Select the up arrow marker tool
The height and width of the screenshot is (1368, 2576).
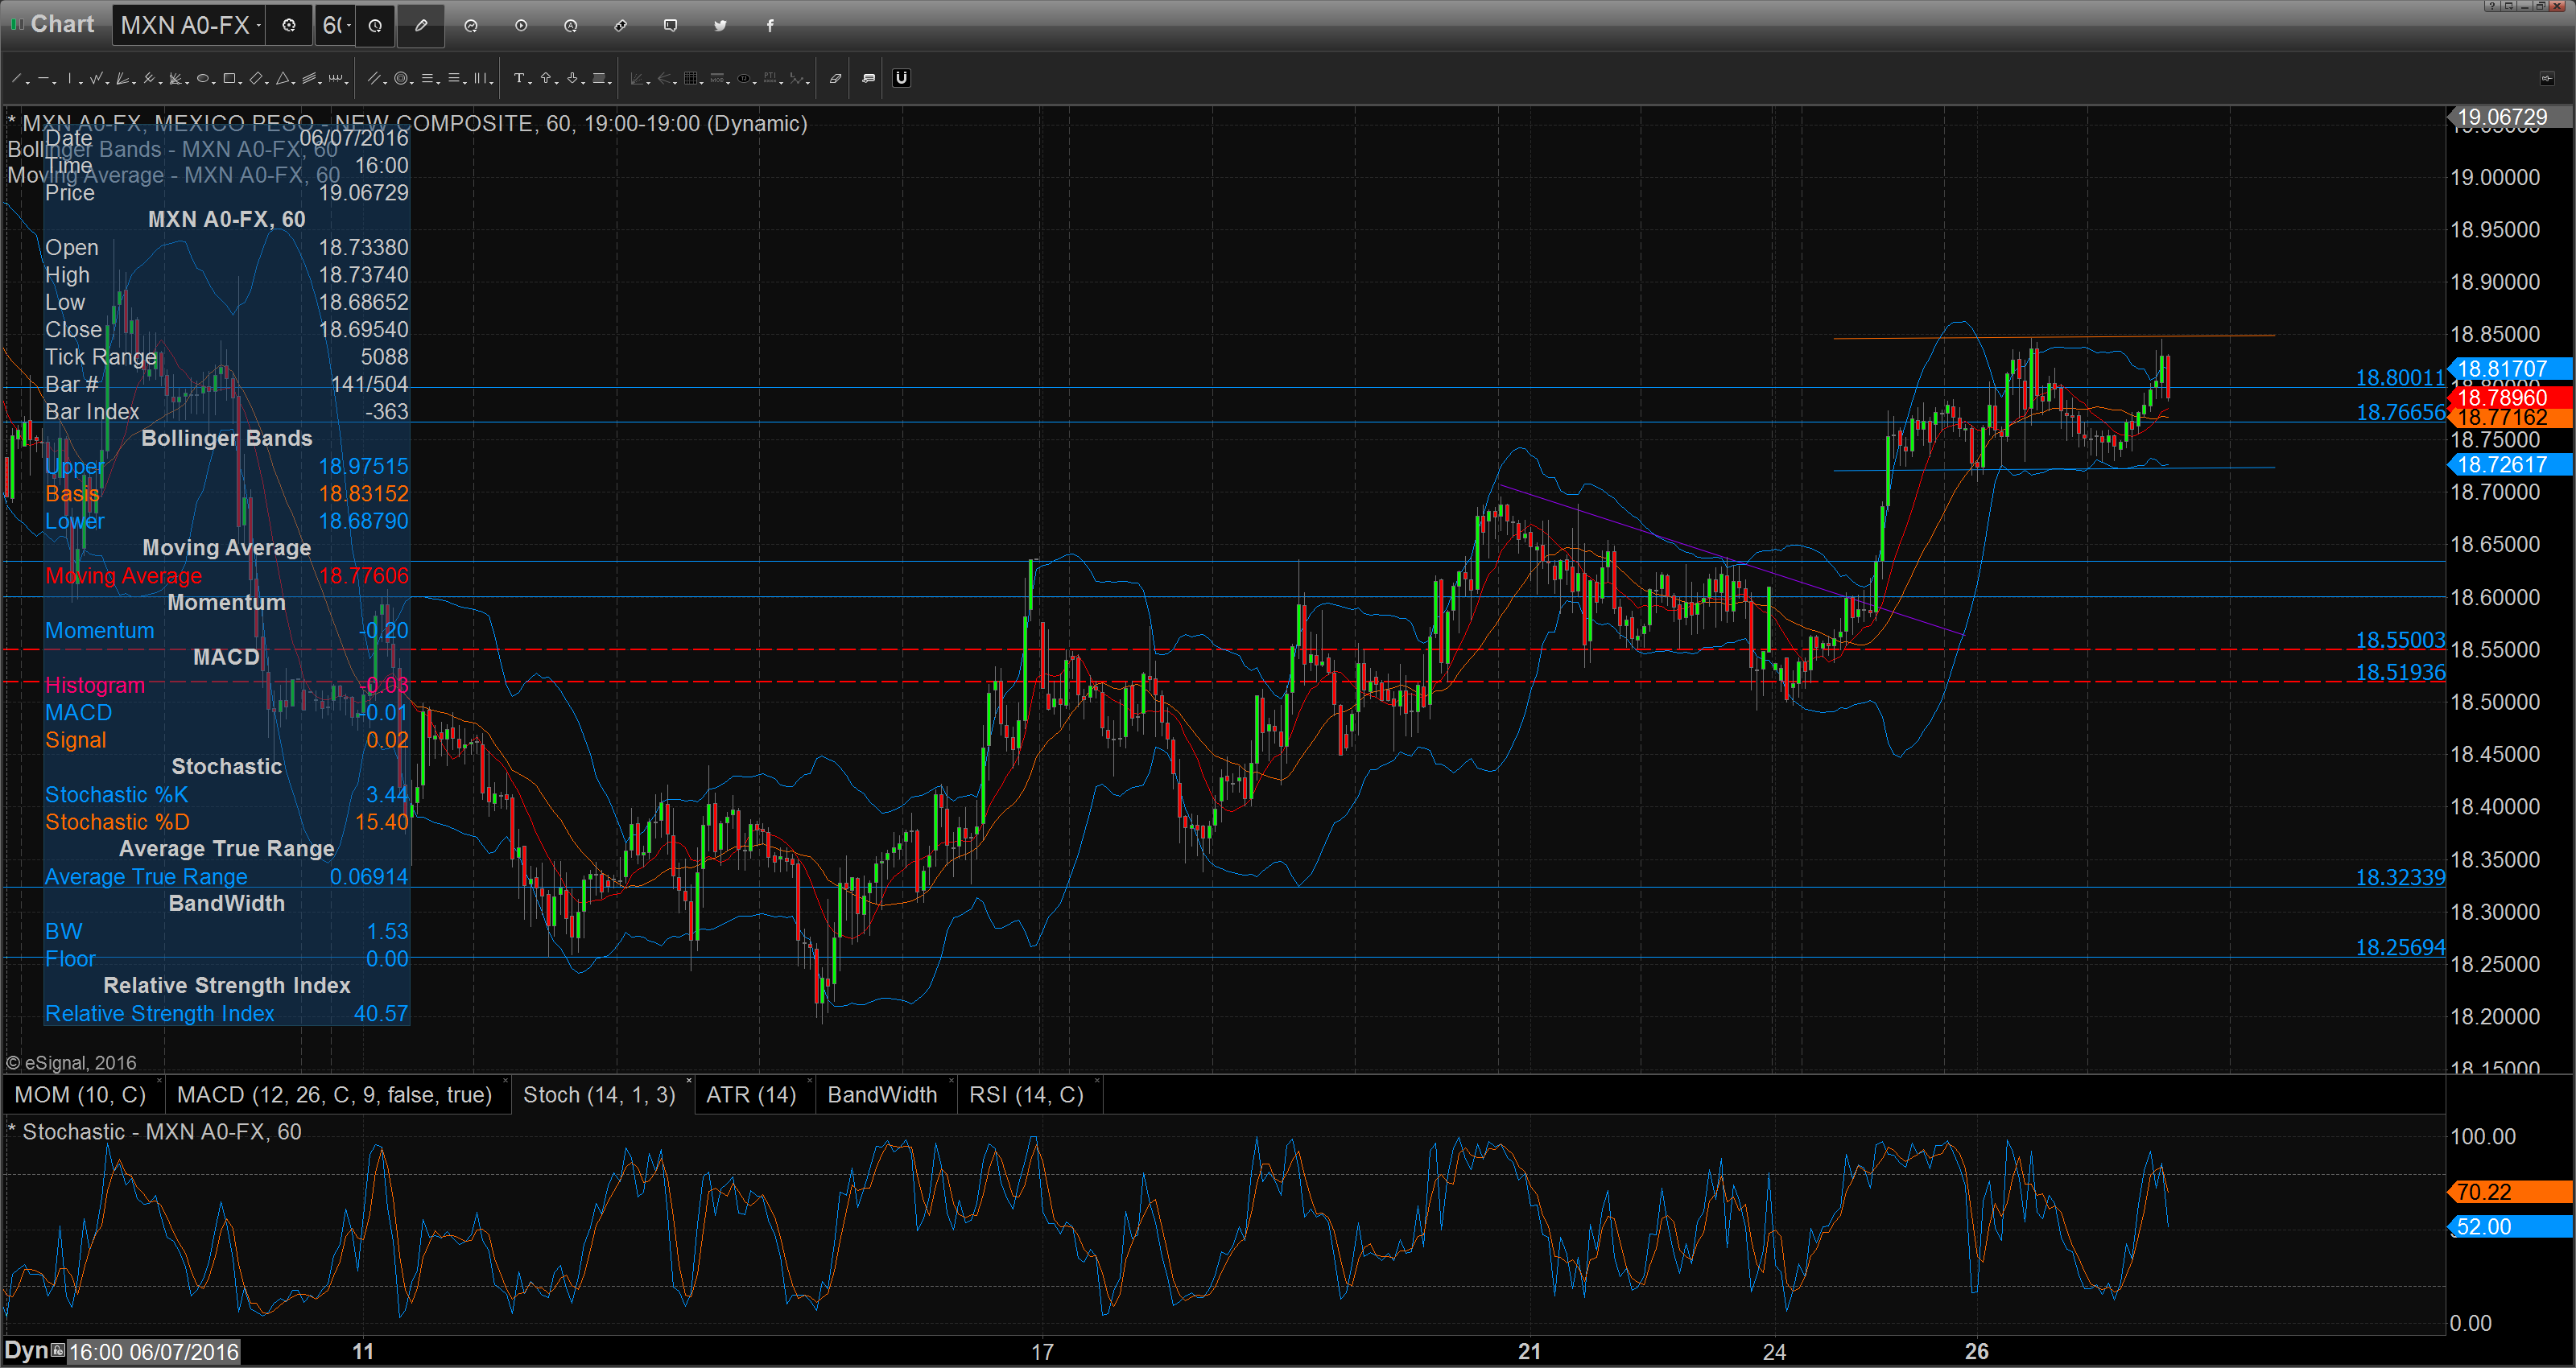(x=545, y=78)
